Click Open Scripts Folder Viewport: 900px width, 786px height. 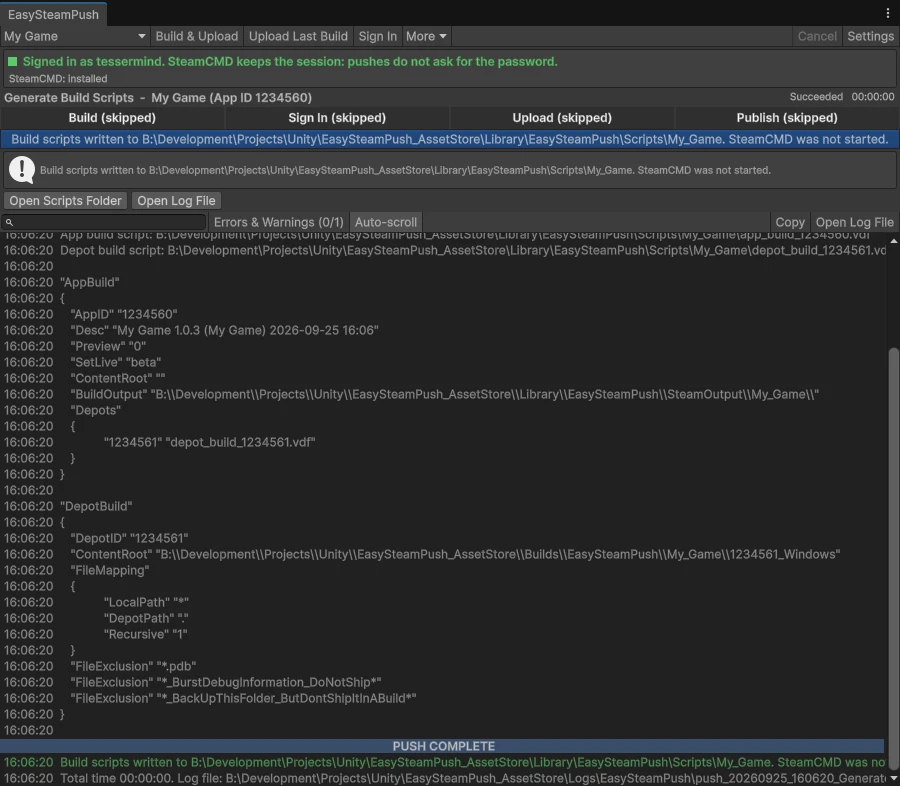coord(65,200)
